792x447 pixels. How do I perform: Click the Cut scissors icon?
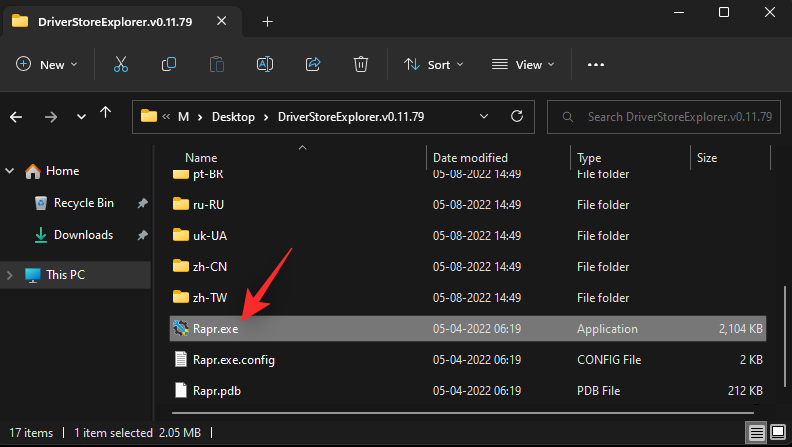click(121, 64)
